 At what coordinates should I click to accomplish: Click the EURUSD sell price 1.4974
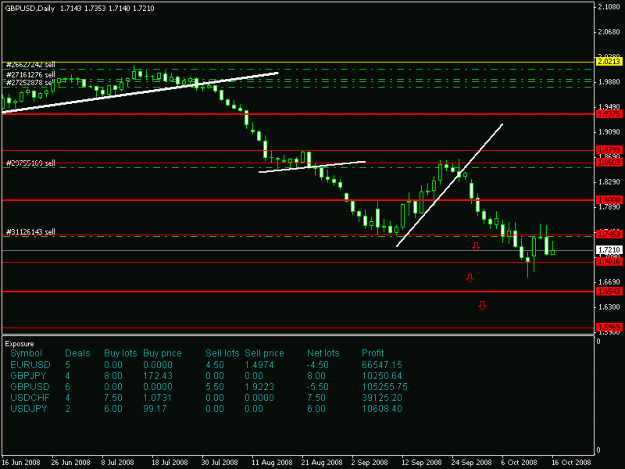(259, 365)
